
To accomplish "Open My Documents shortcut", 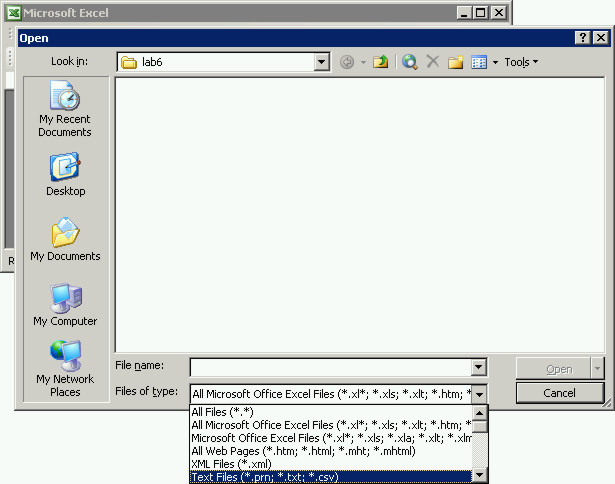I will (65, 240).
